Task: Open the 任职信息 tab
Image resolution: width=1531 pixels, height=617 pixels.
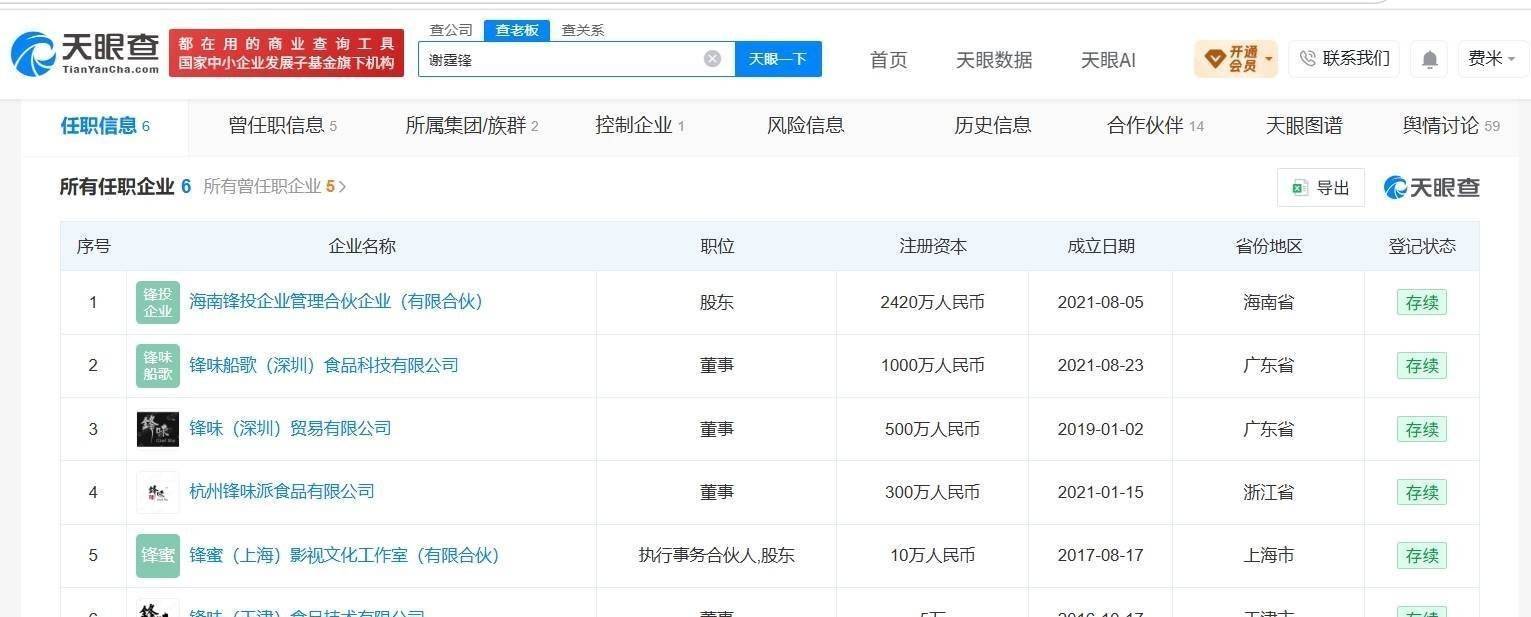Action: tap(105, 126)
